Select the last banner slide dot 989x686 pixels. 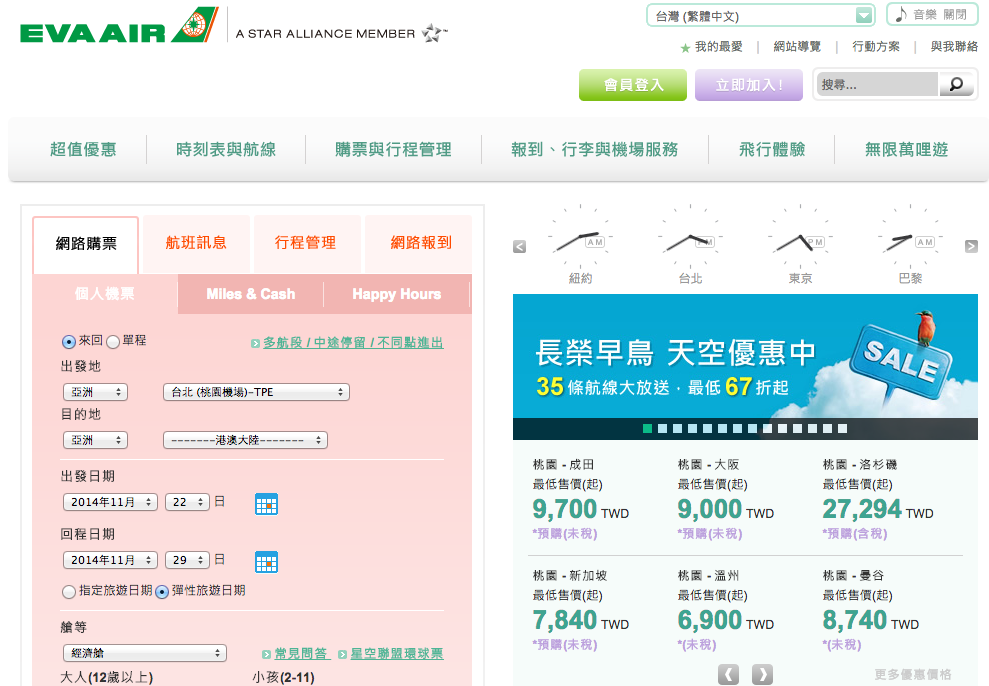[x=843, y=429]
